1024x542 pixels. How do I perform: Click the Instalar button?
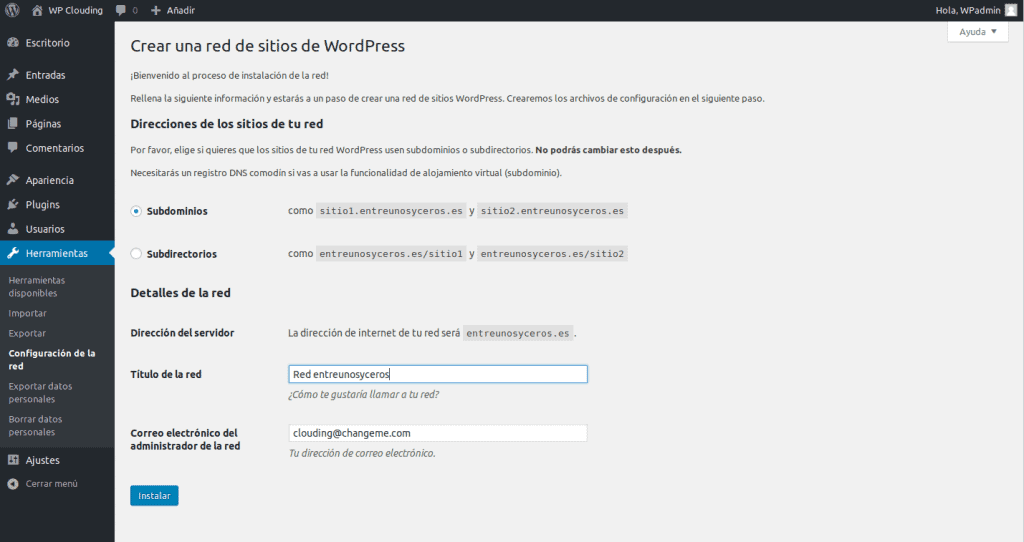pos(154,496)
